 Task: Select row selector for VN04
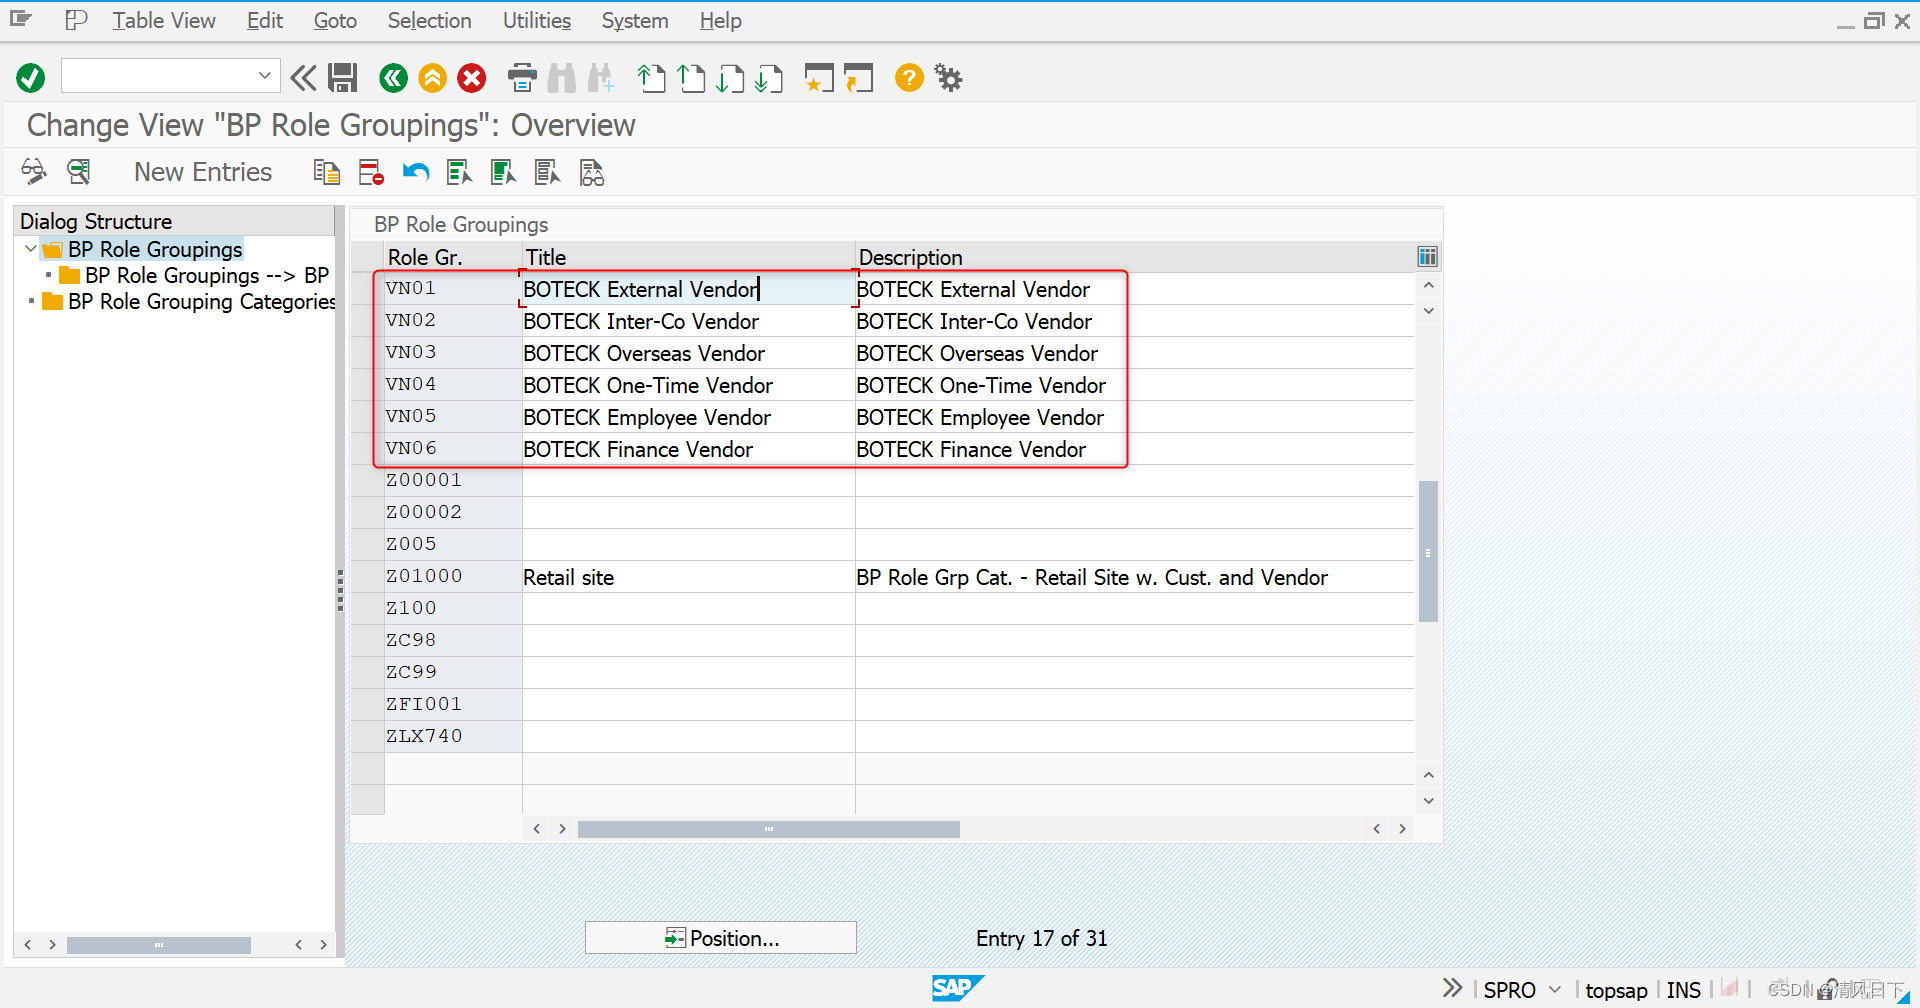point(367,385)
